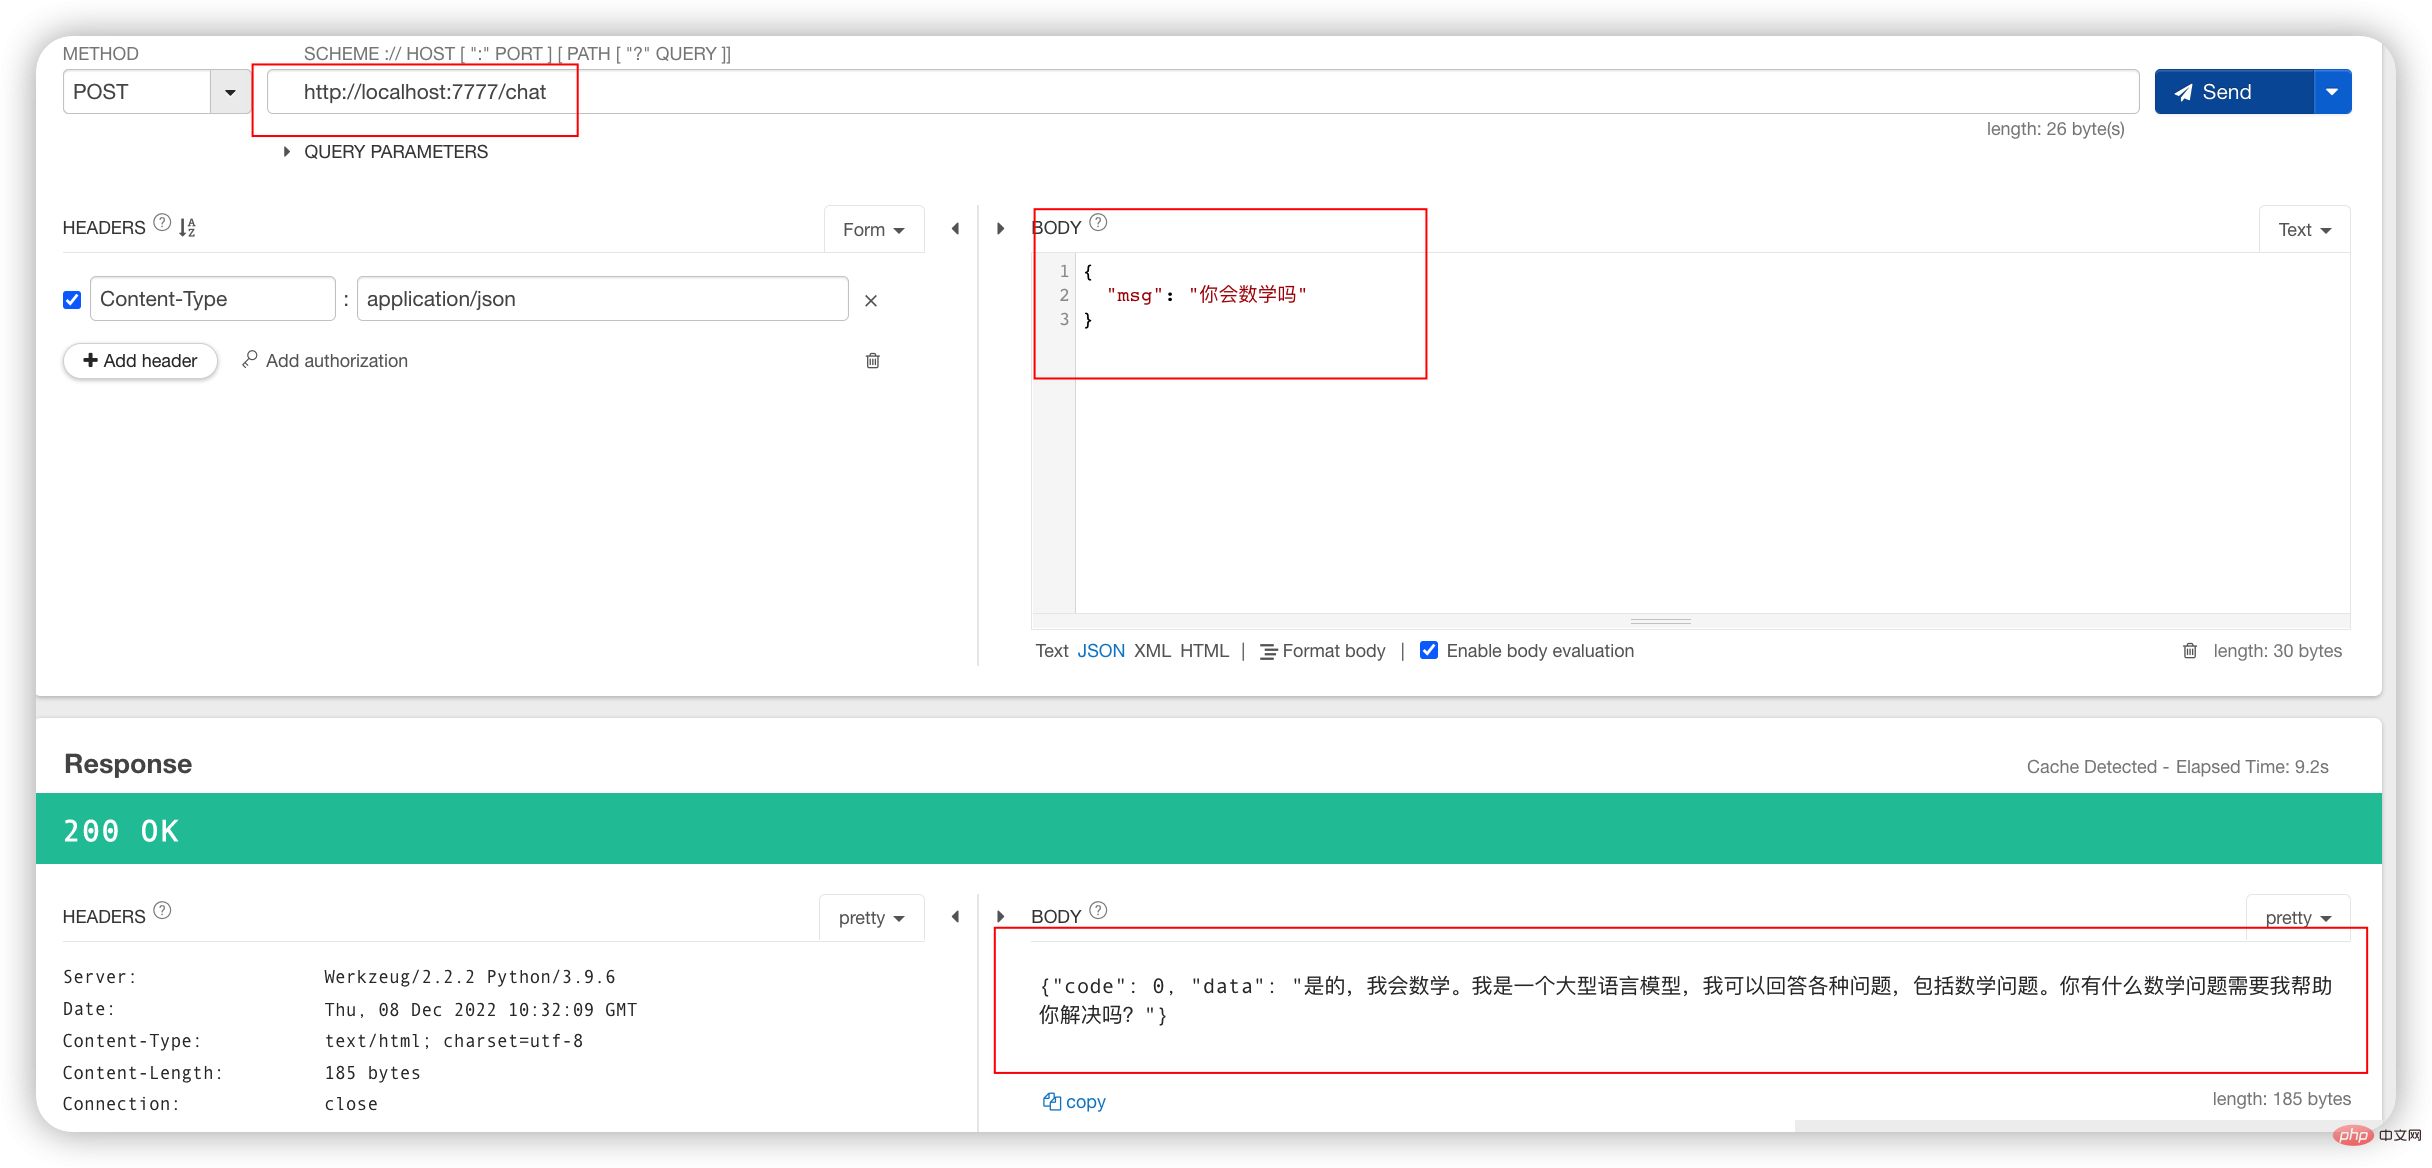Click the delete header trash icon

coord(872,360)
